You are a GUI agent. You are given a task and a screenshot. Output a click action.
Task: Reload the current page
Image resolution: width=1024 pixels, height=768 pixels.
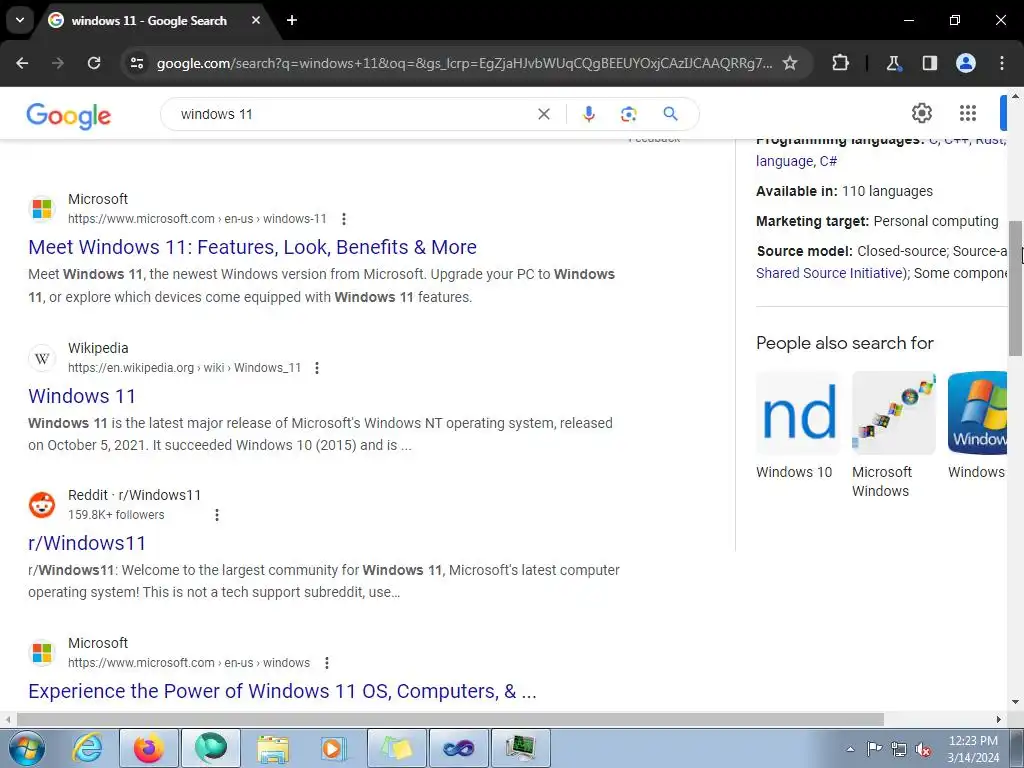(x=94, y=63)
